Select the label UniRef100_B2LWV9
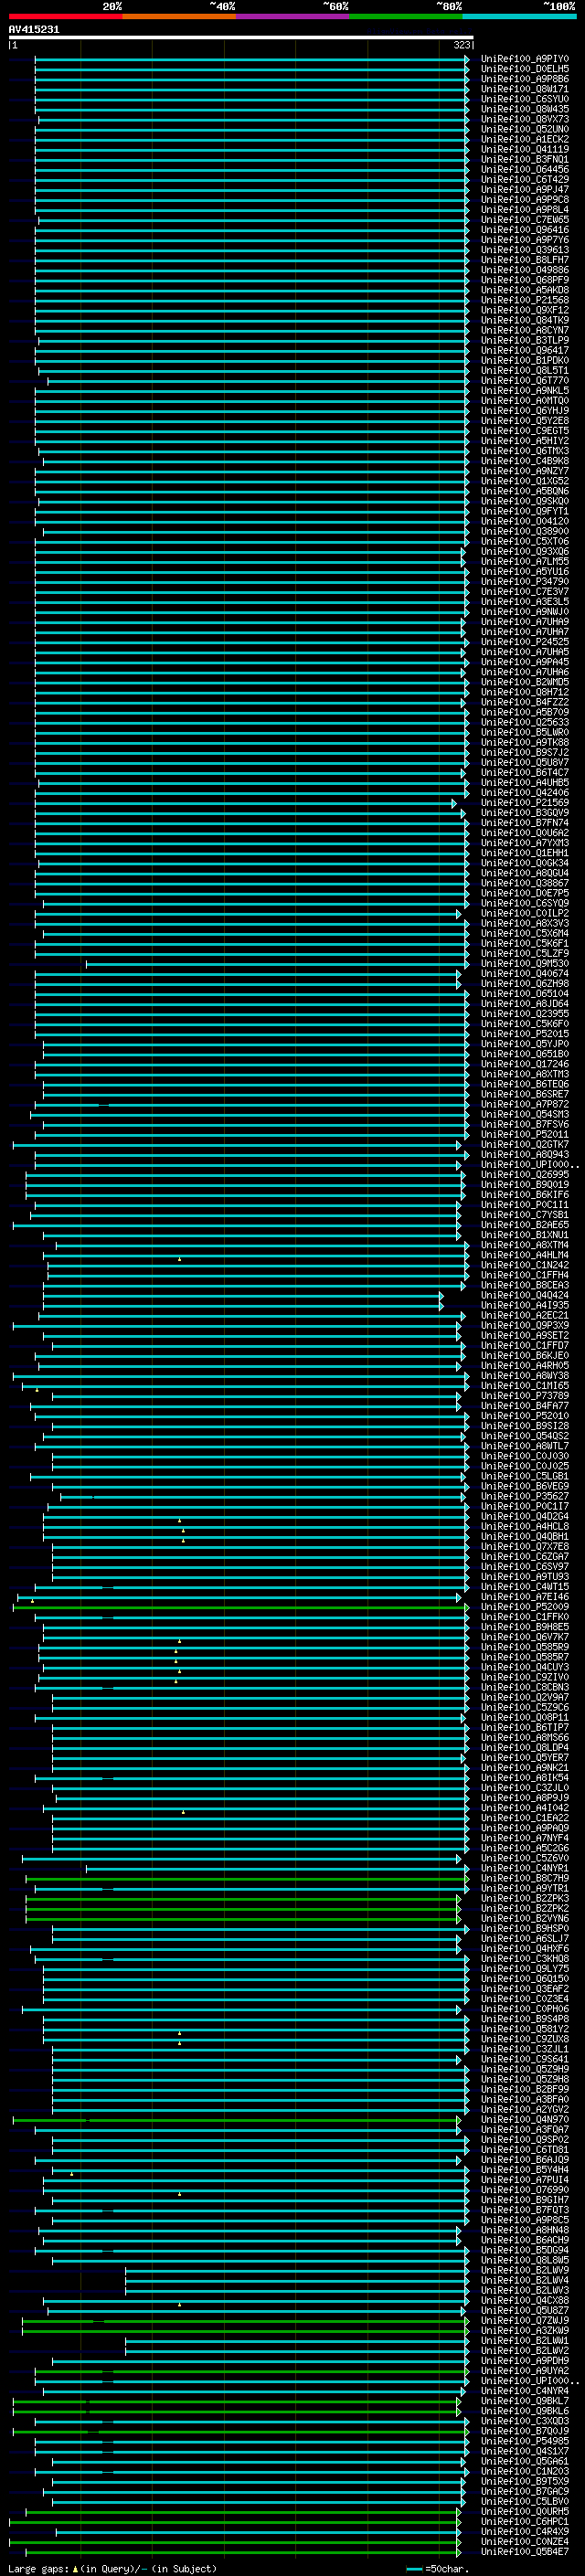The image size is (585, 2576). point(525,2270)
